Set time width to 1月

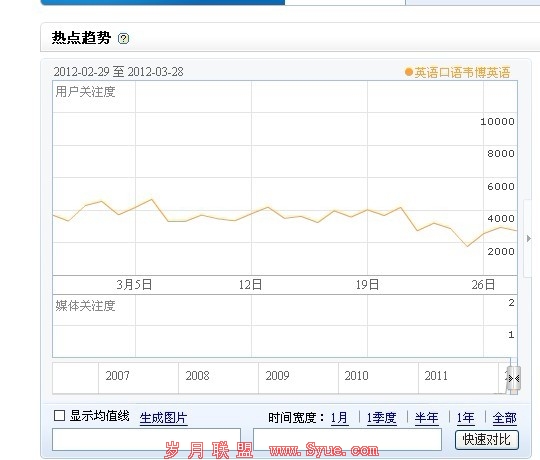(x=339, y=418)
